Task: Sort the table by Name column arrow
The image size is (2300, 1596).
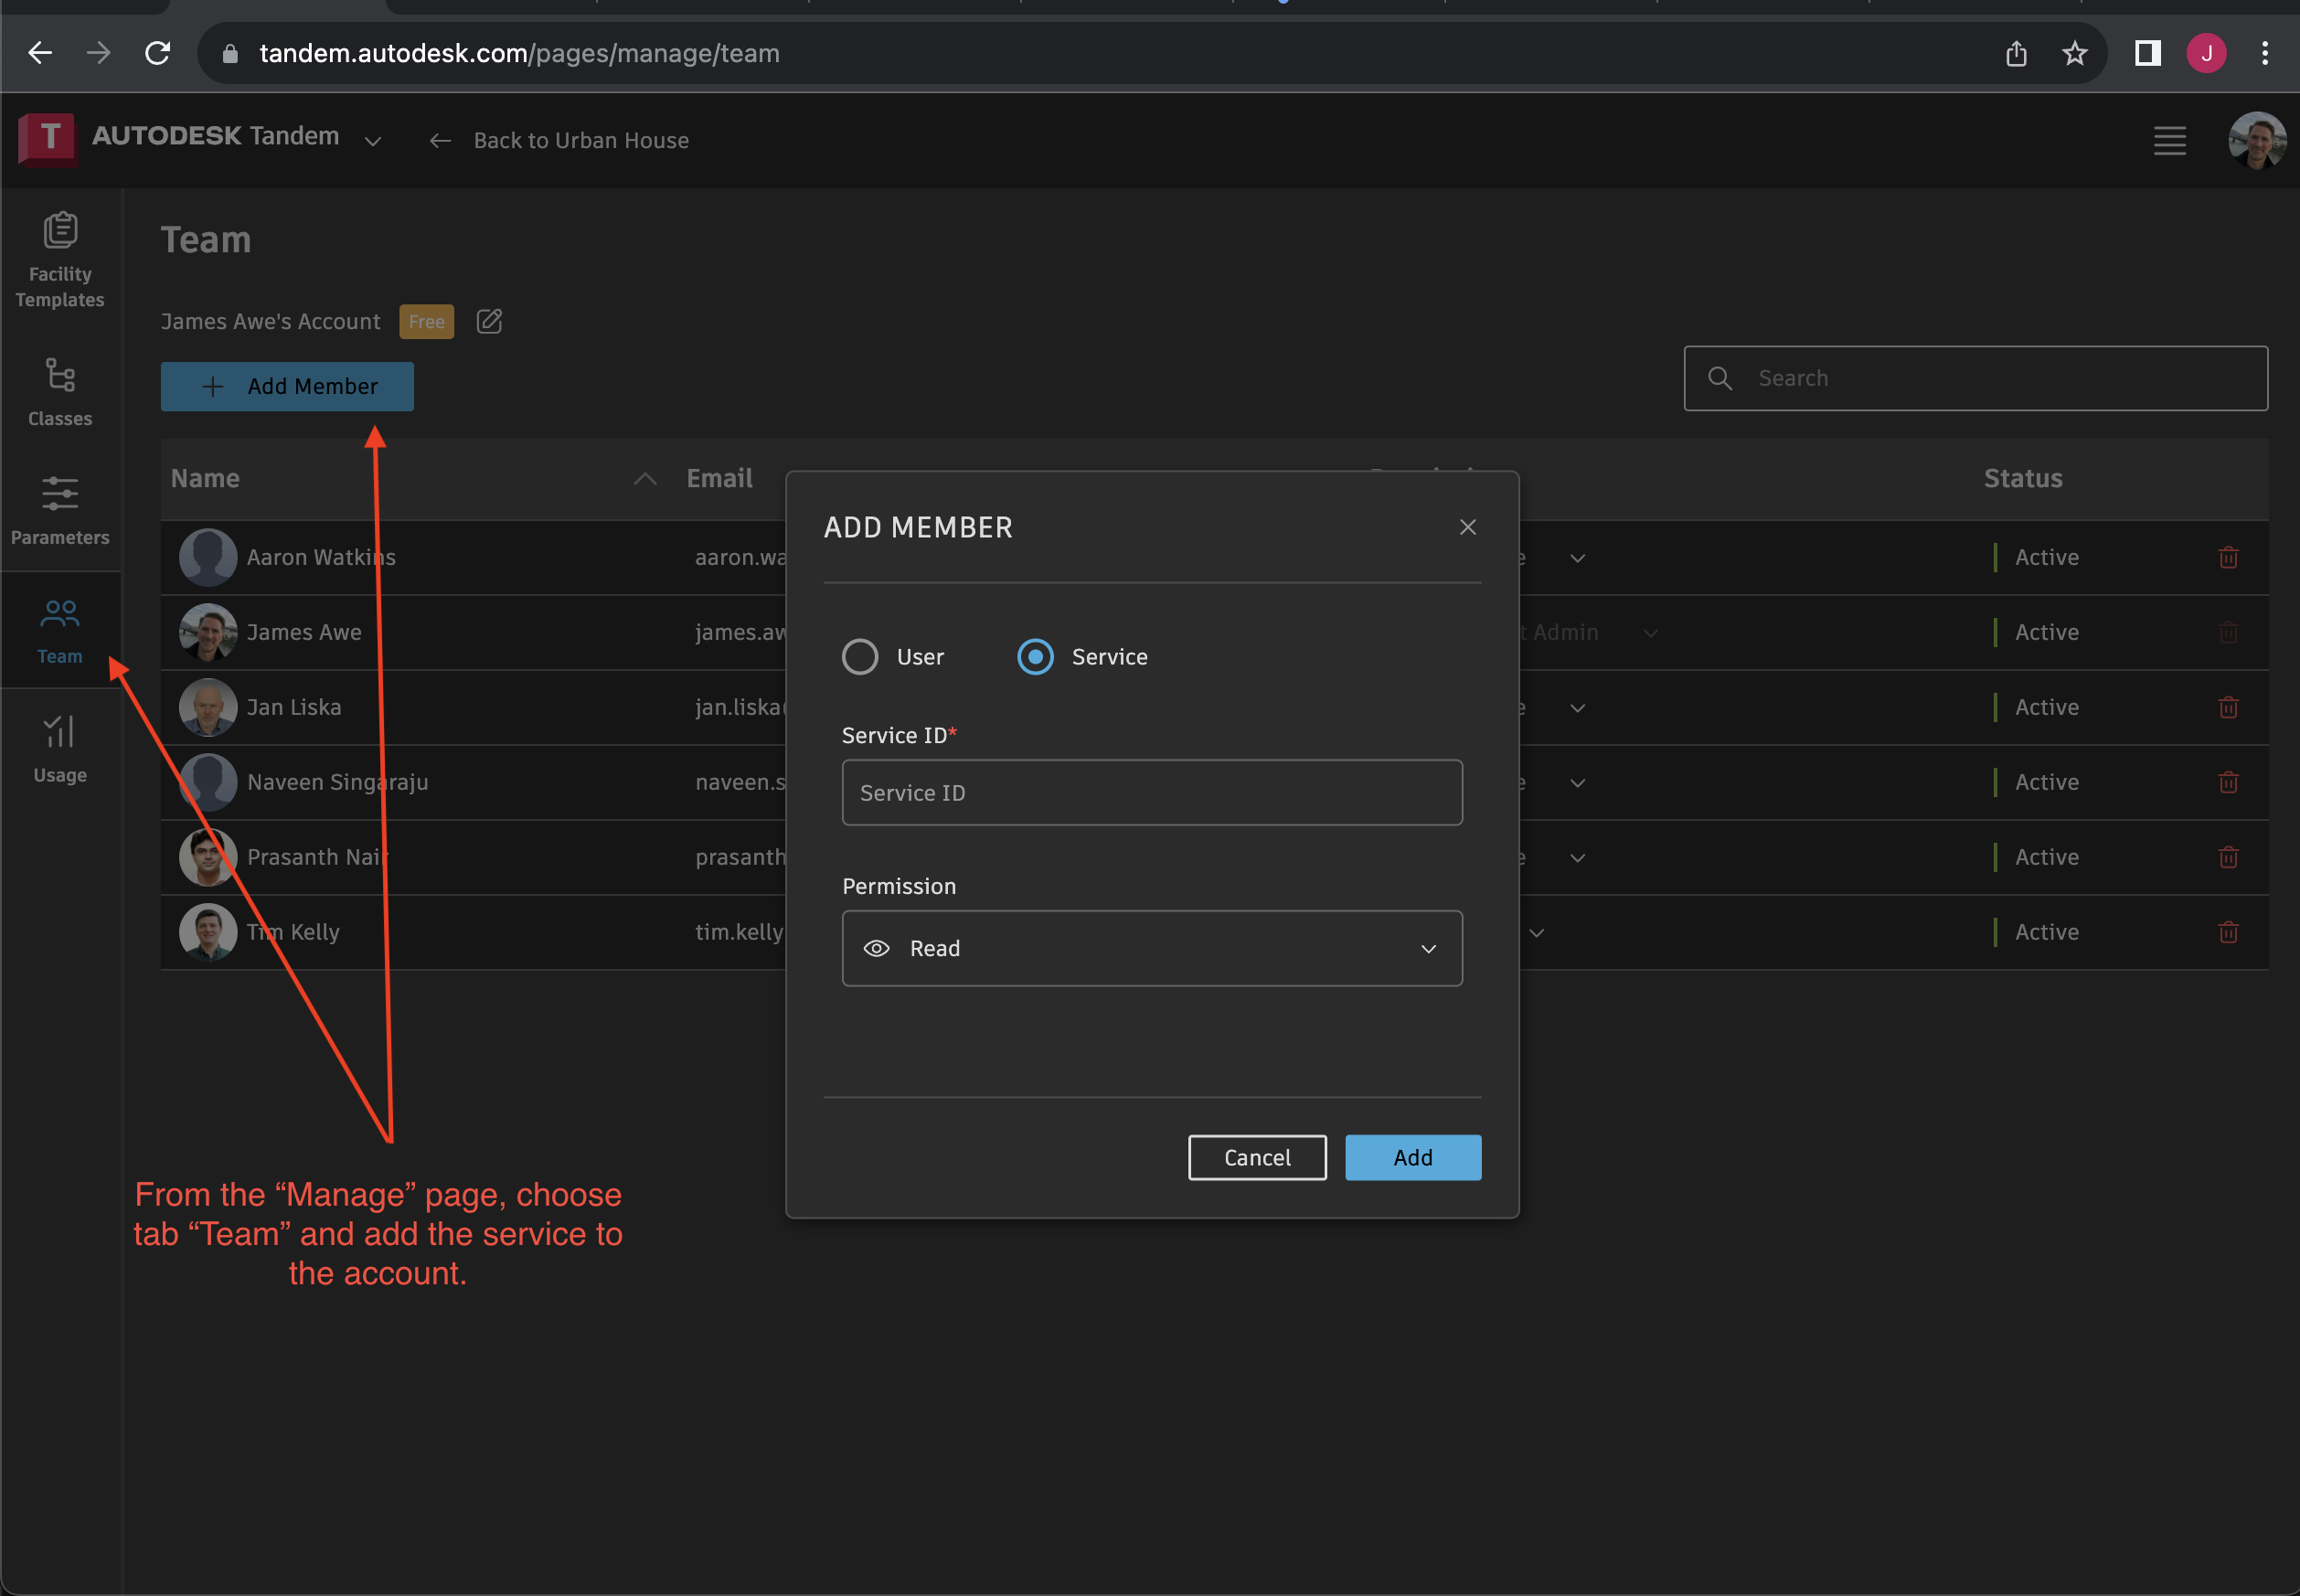Action: point(645,479)
